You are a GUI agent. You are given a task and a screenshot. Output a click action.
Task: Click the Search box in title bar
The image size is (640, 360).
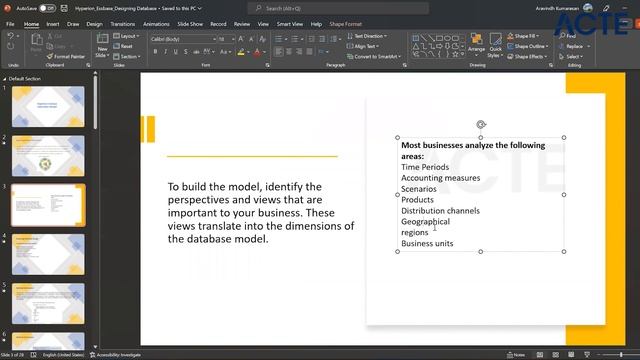point(338,8)
